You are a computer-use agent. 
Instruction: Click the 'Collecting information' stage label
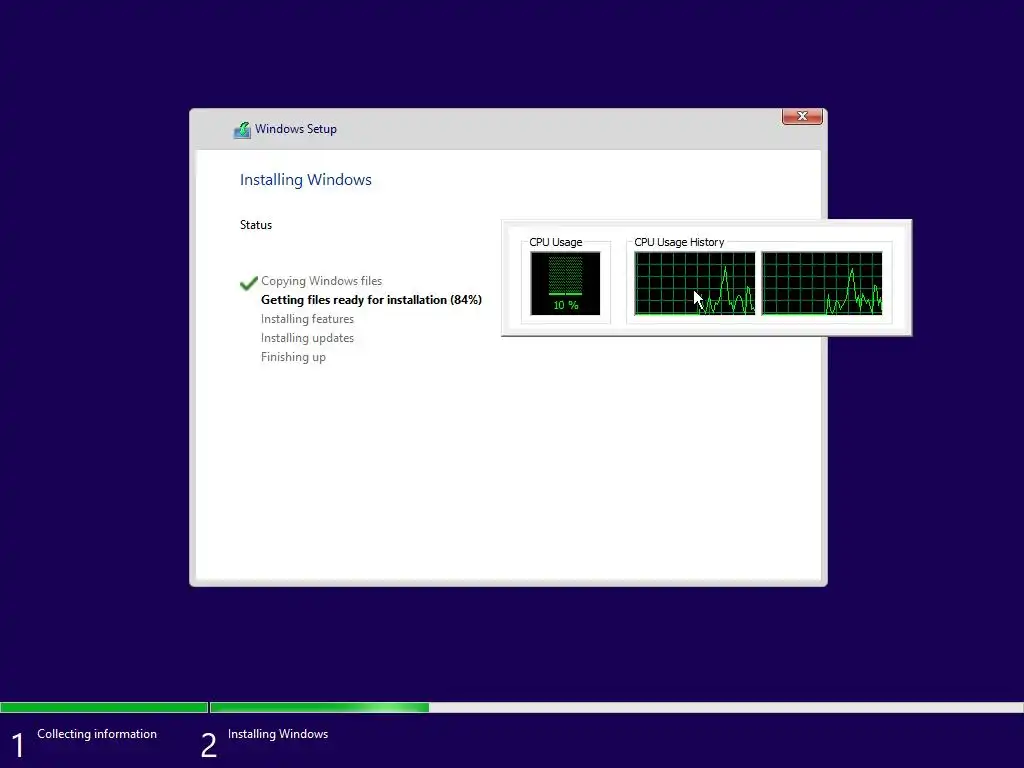click(97, 734)
